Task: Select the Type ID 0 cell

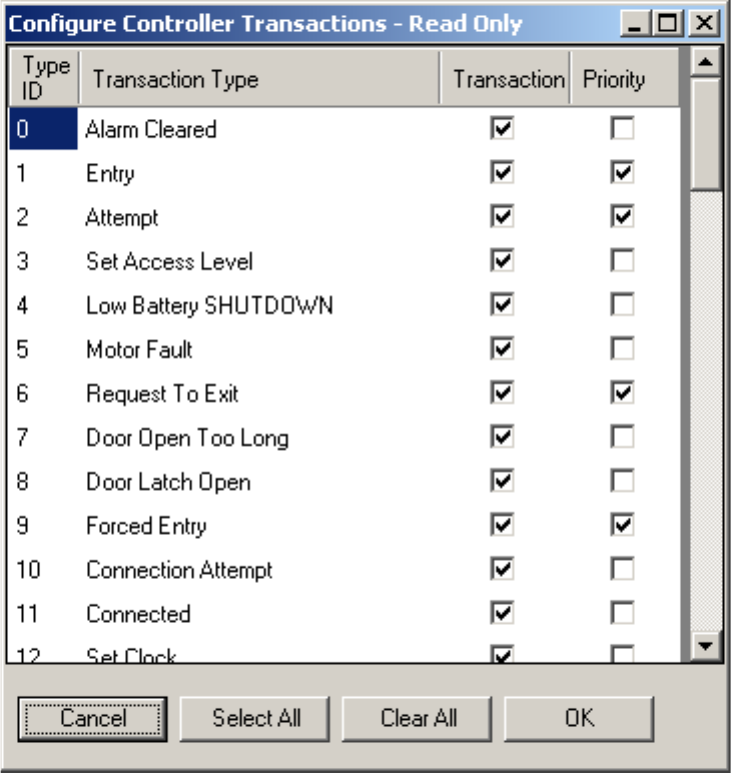Action: pyautogui.click(x=43, y=129)
